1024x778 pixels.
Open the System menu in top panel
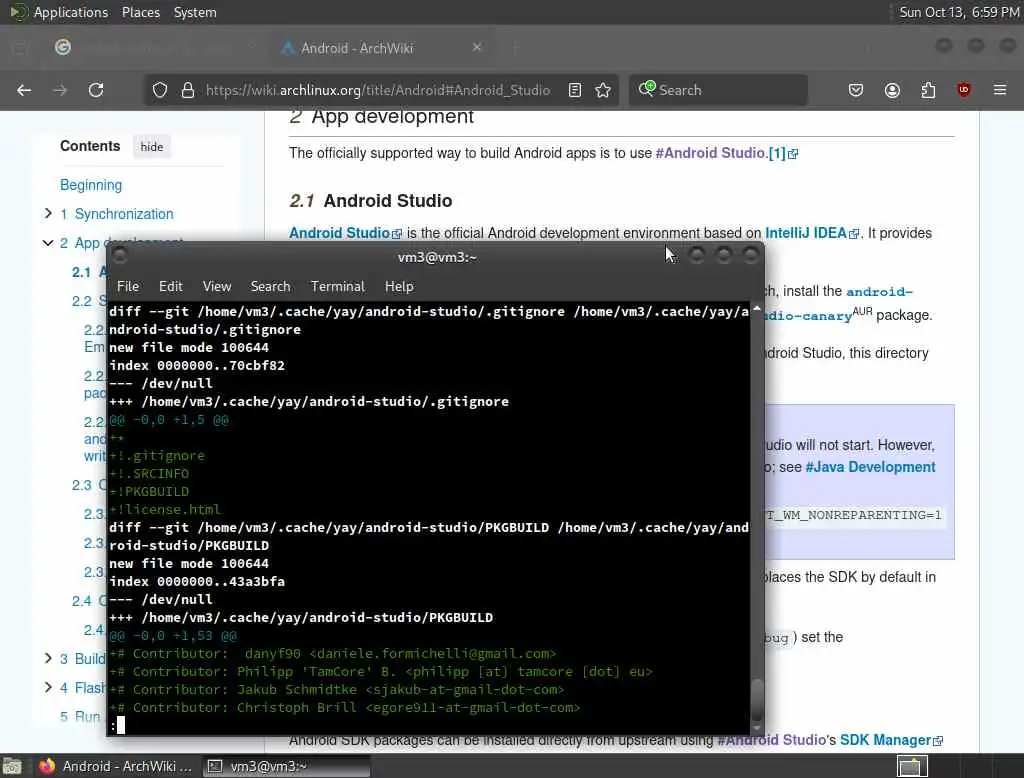195,12
